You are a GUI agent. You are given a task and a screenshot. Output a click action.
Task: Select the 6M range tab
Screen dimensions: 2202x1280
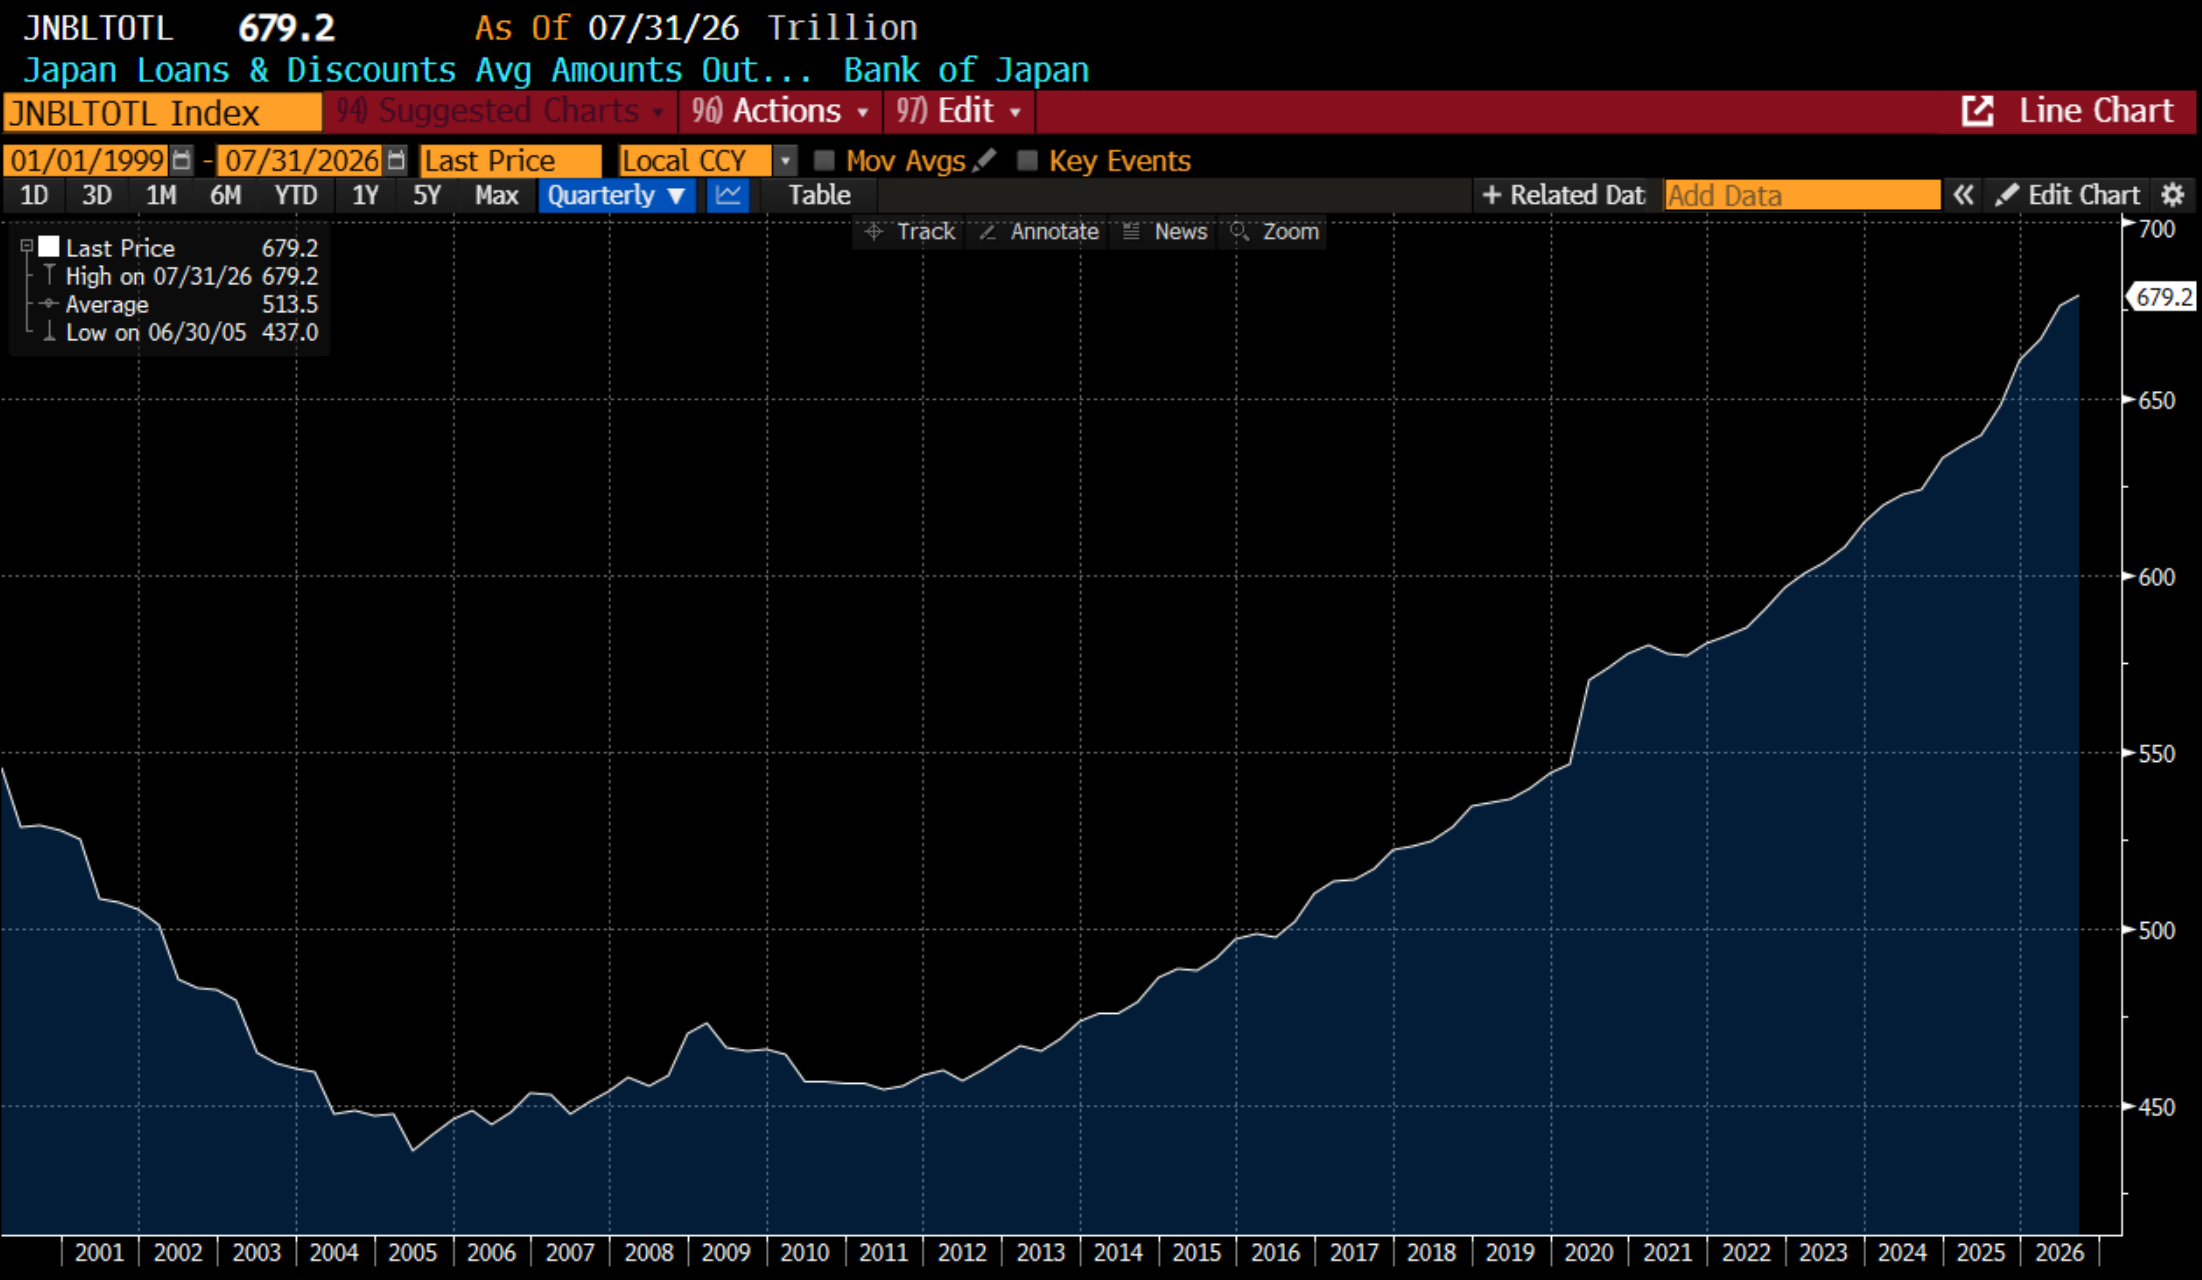225,195
